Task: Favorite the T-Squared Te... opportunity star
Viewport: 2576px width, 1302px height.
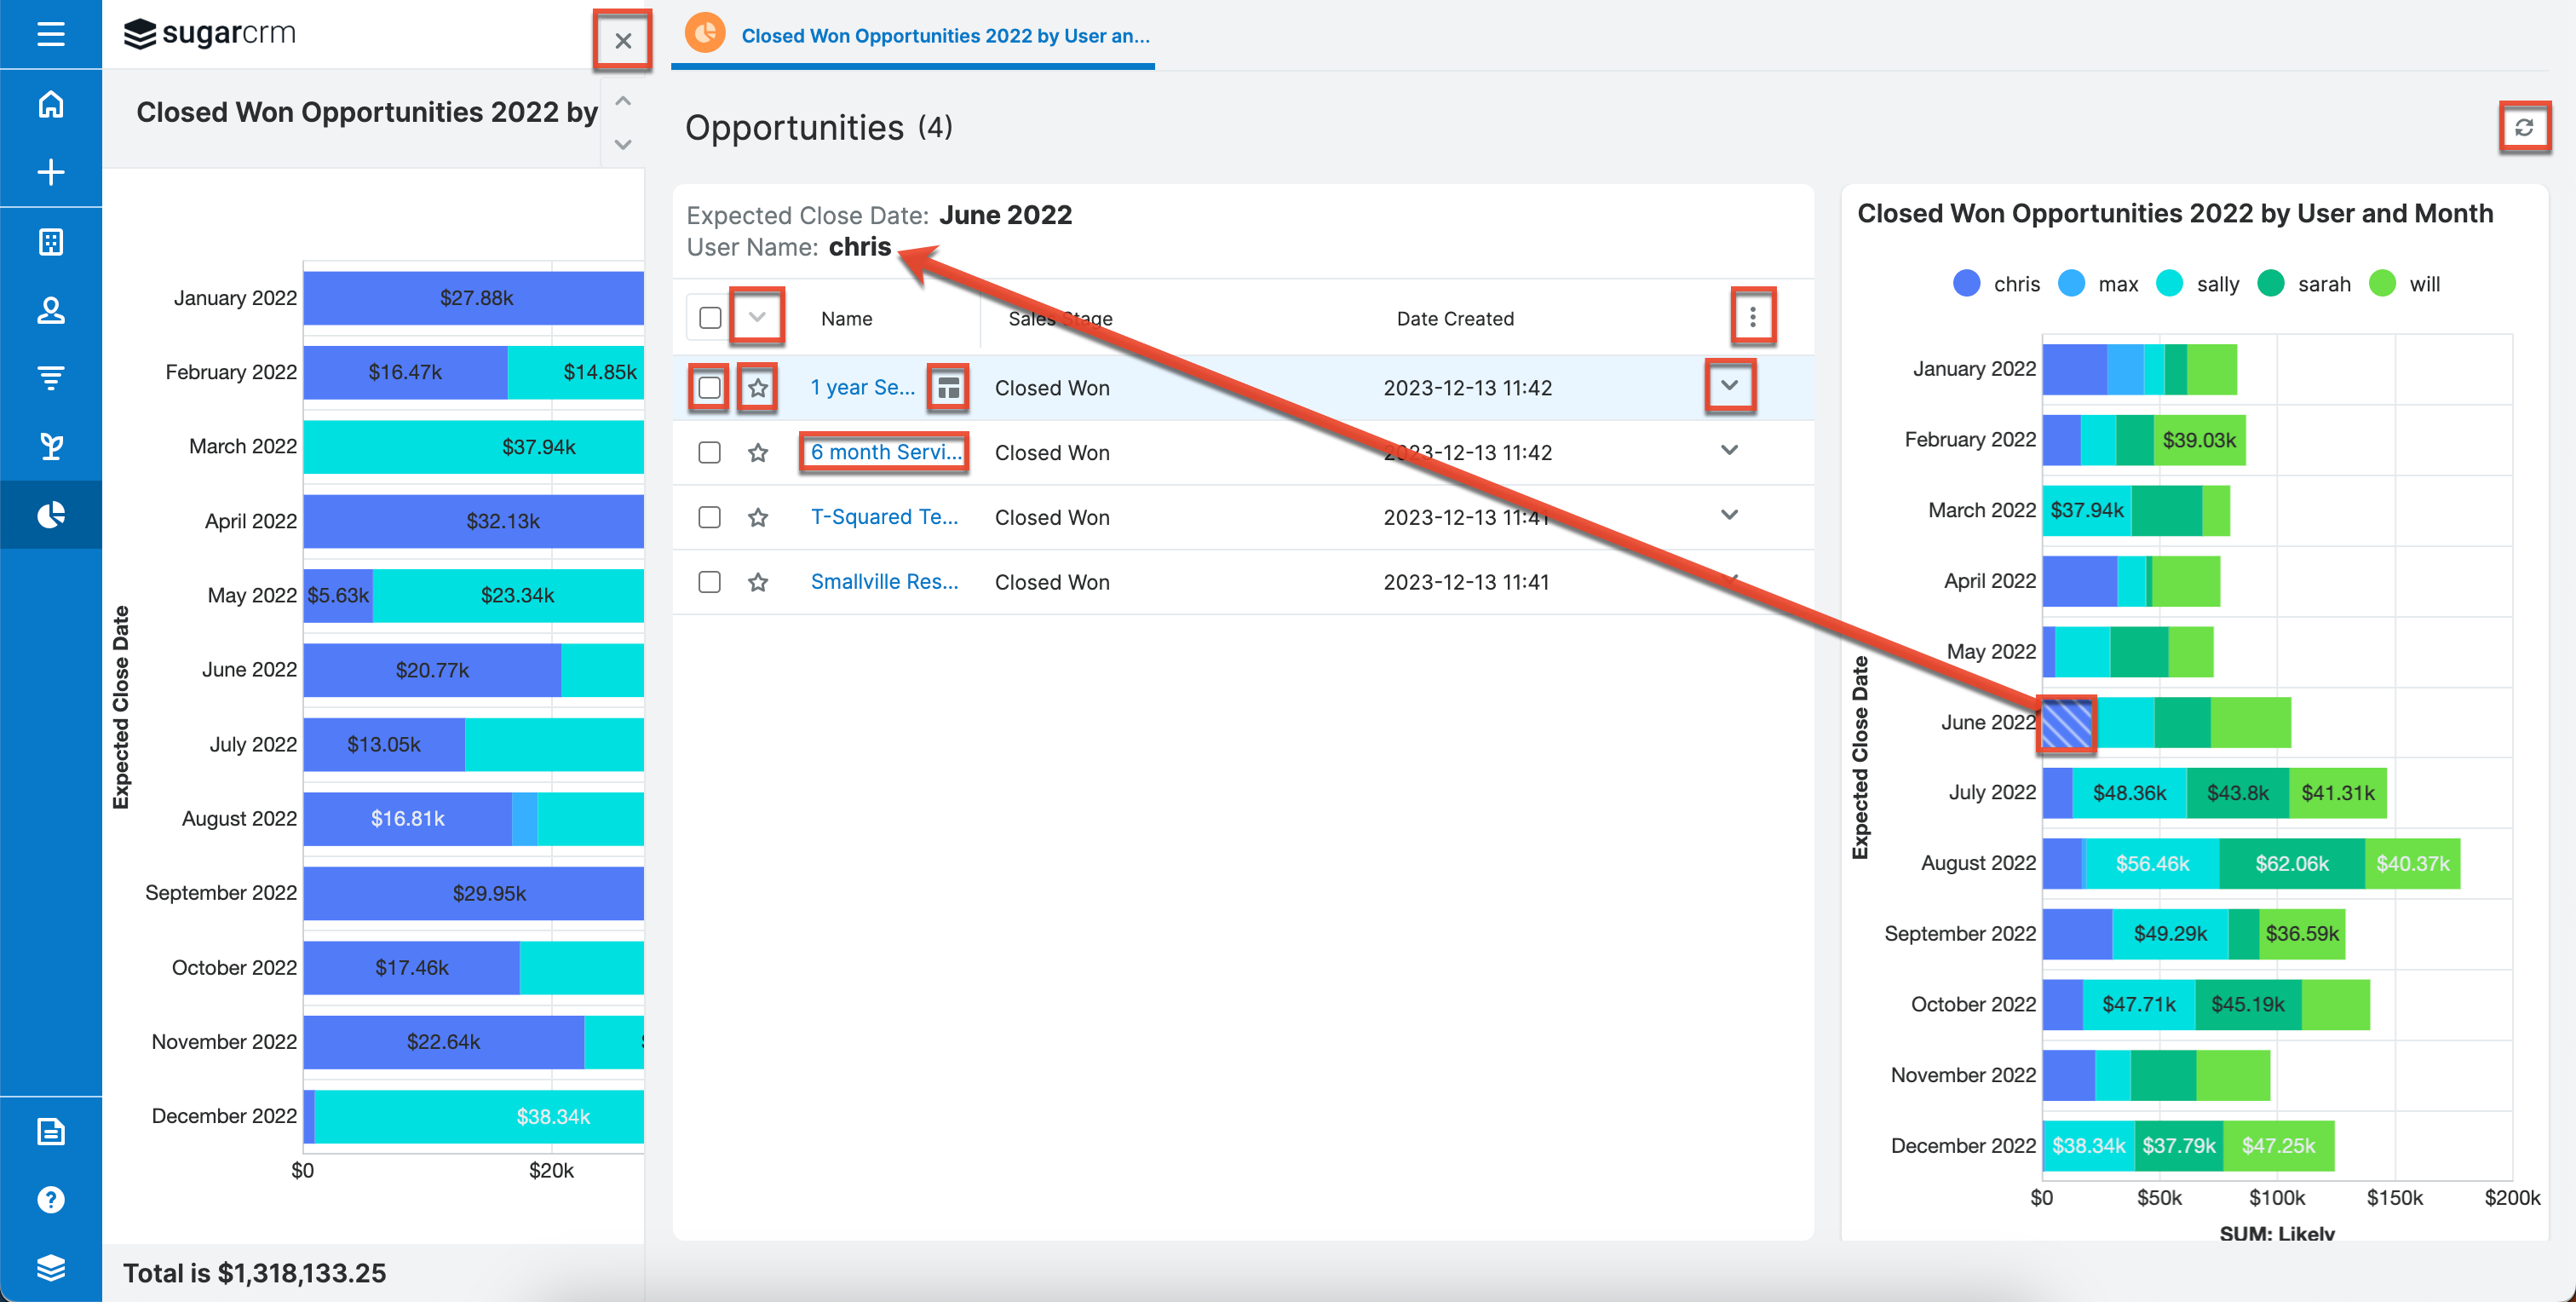Action: pyautogui.click(x=758, y=517)
